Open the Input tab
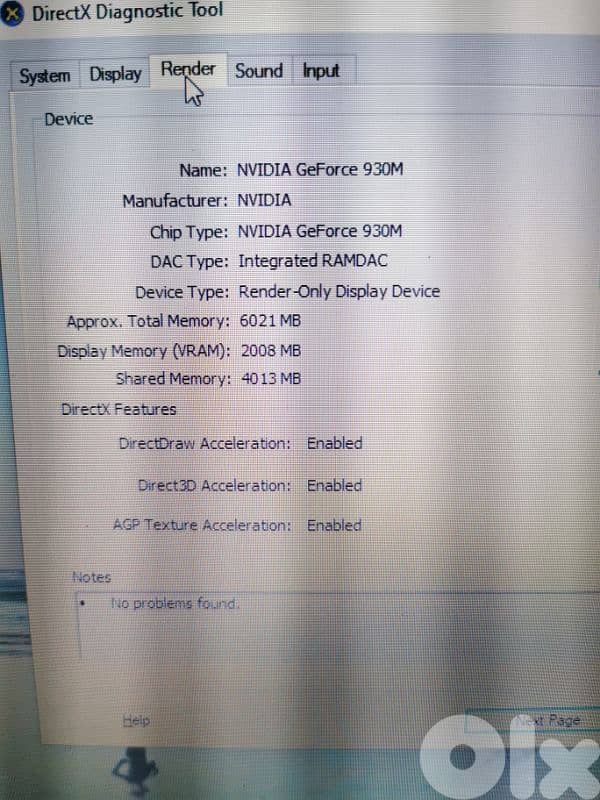Screen dimensions: 600x800 321,71
